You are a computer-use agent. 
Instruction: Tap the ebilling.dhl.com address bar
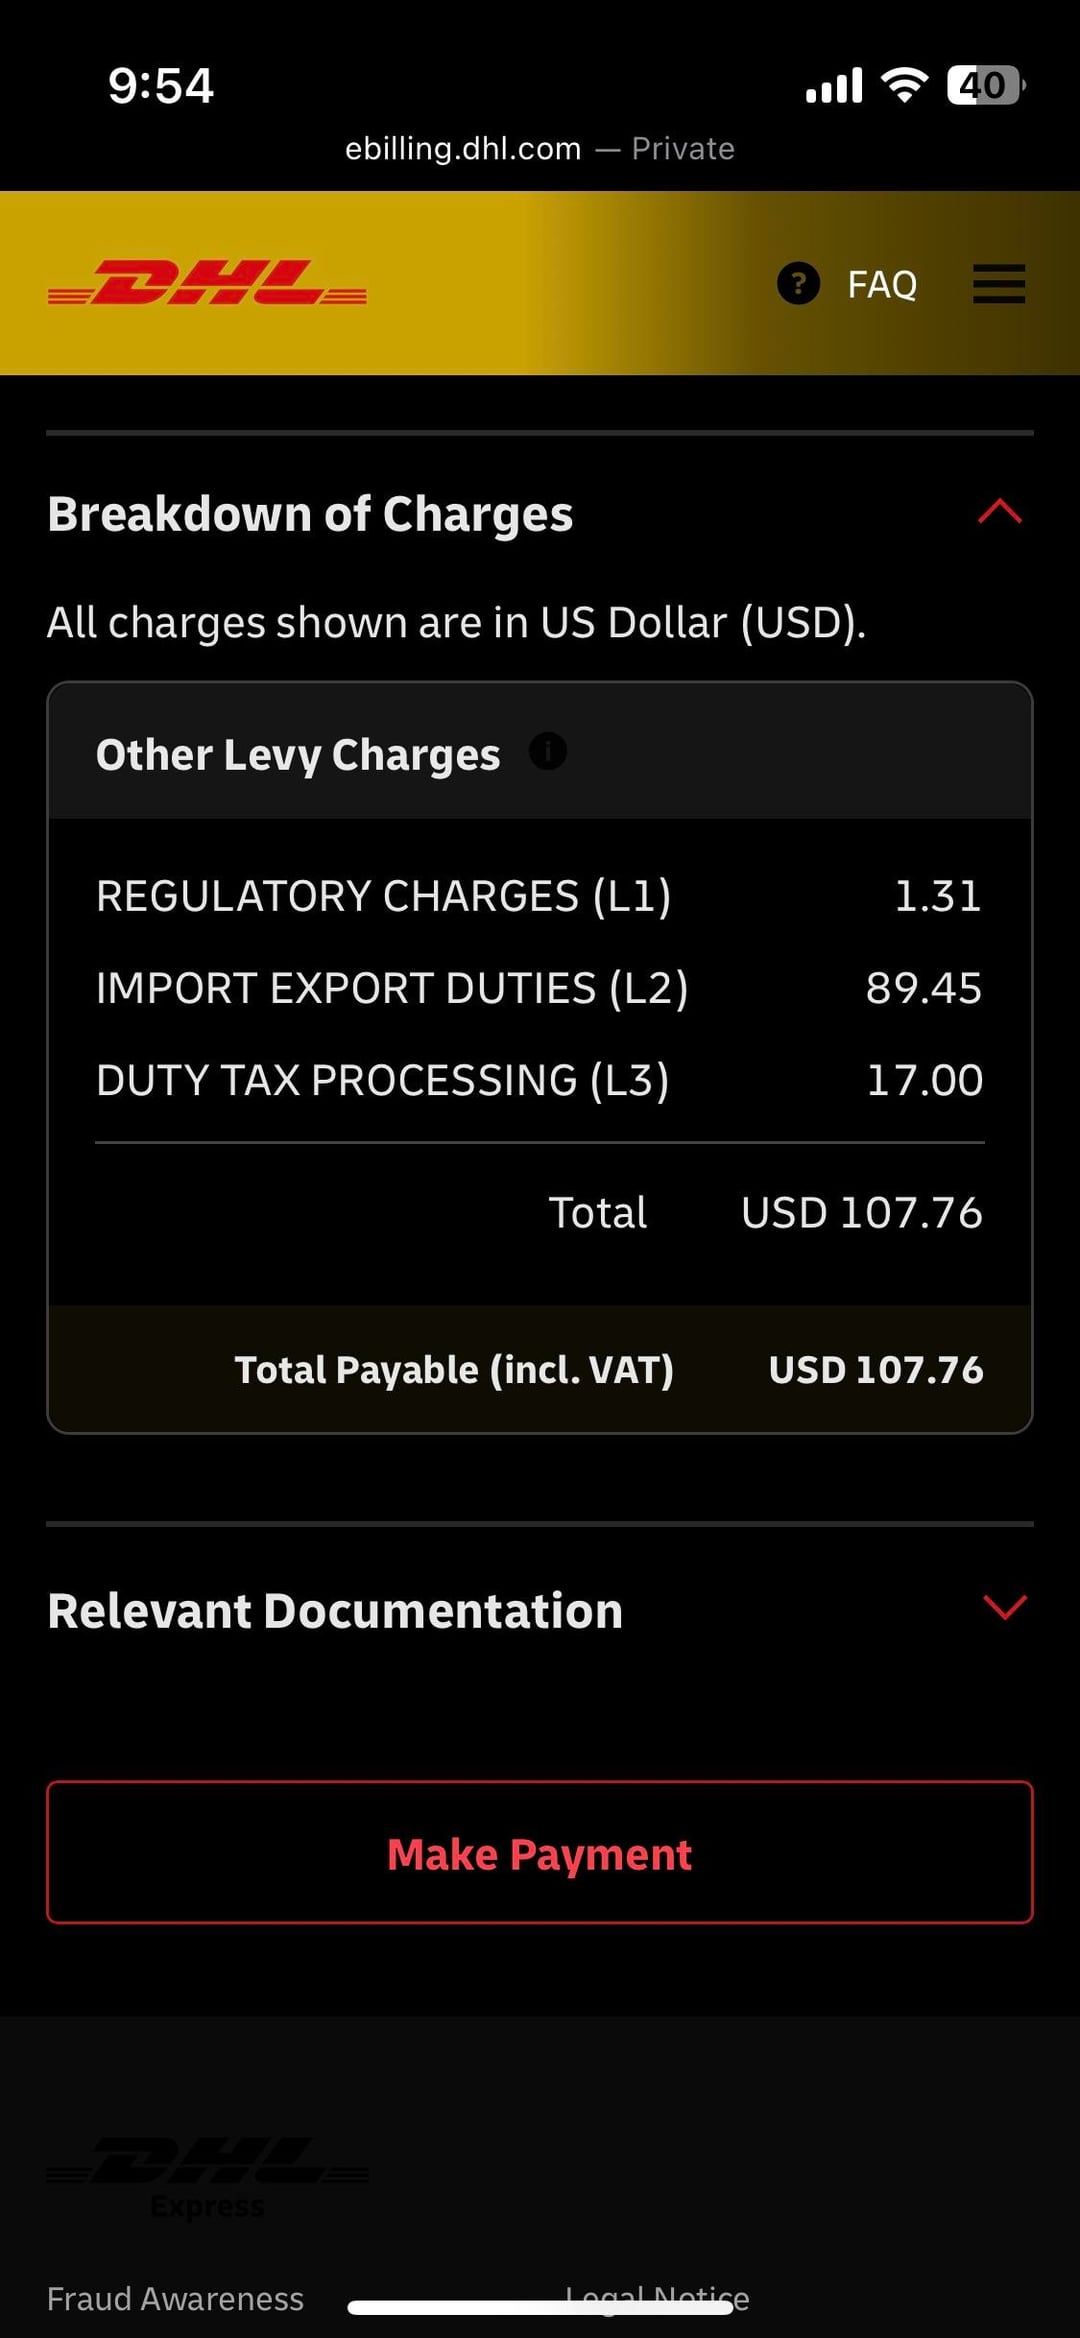click(x=539, y=149)
